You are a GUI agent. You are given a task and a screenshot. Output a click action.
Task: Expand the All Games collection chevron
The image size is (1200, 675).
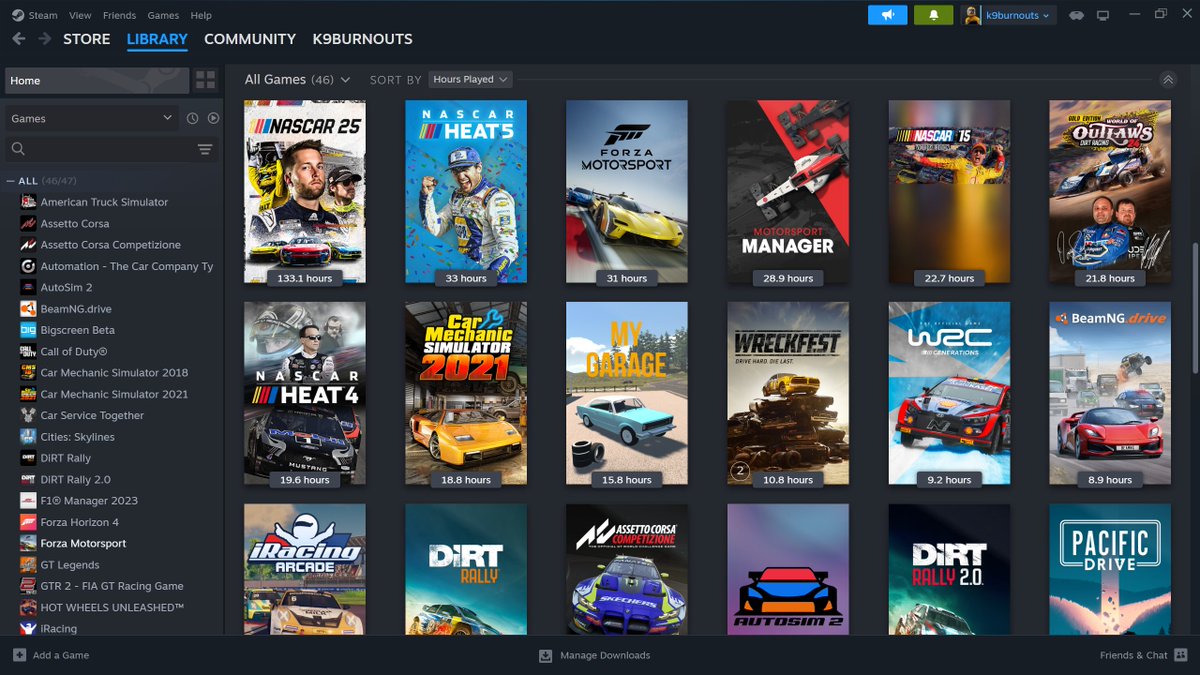[345, 80]
